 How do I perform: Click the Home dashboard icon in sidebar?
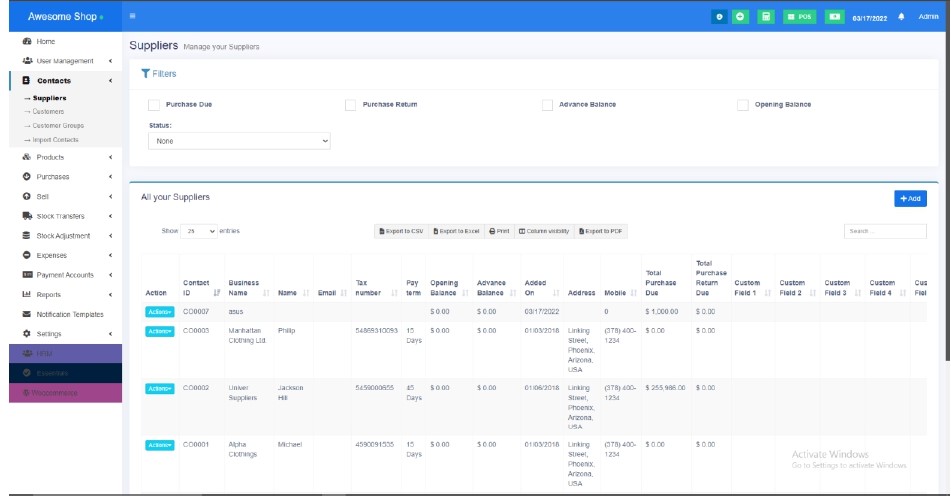click(27, 41)
